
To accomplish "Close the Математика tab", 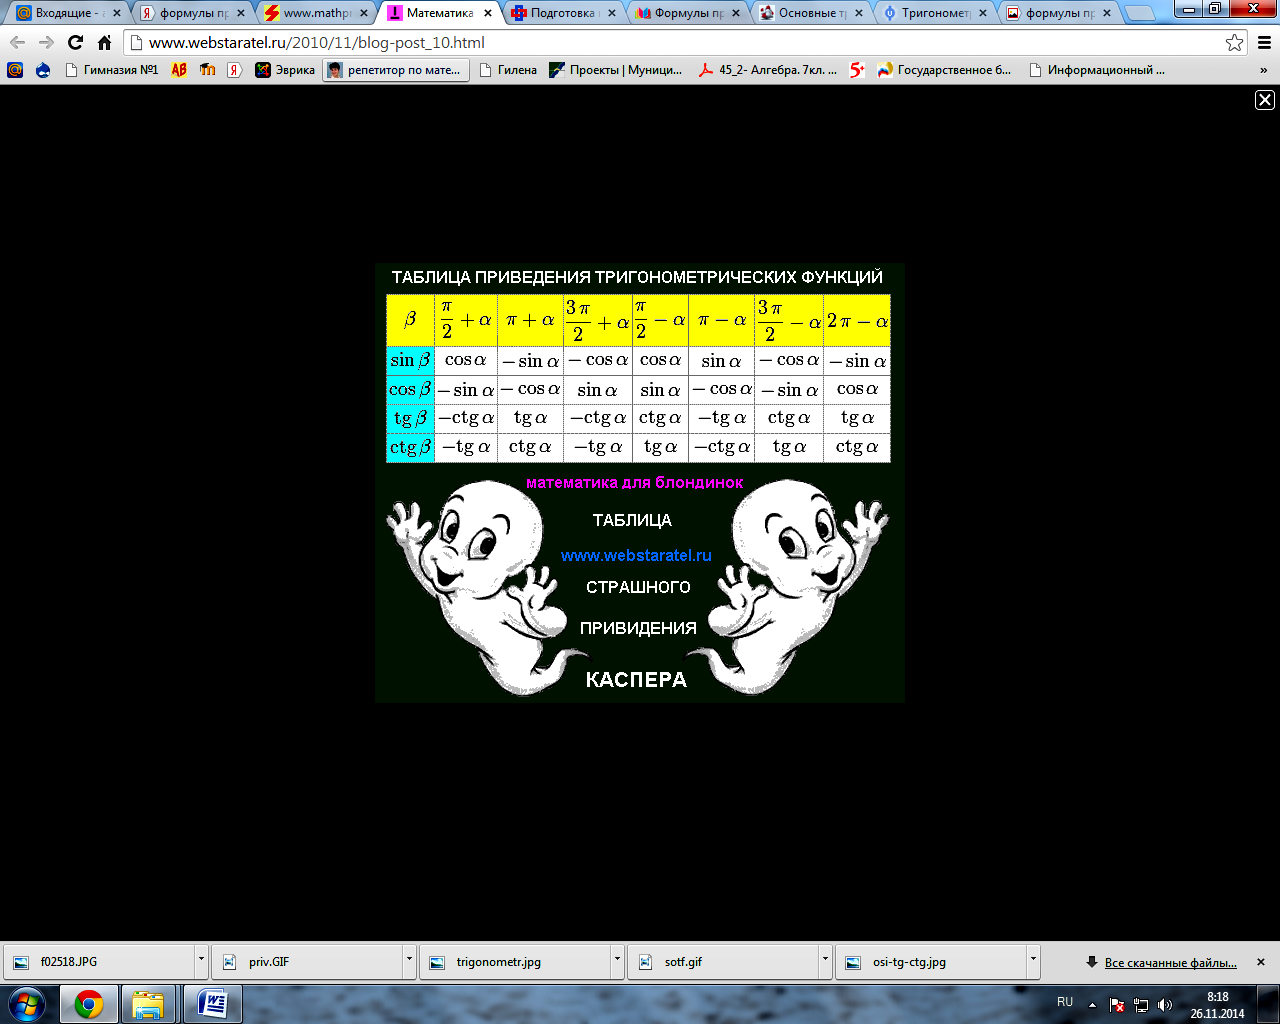I will [x=488, y=13].
